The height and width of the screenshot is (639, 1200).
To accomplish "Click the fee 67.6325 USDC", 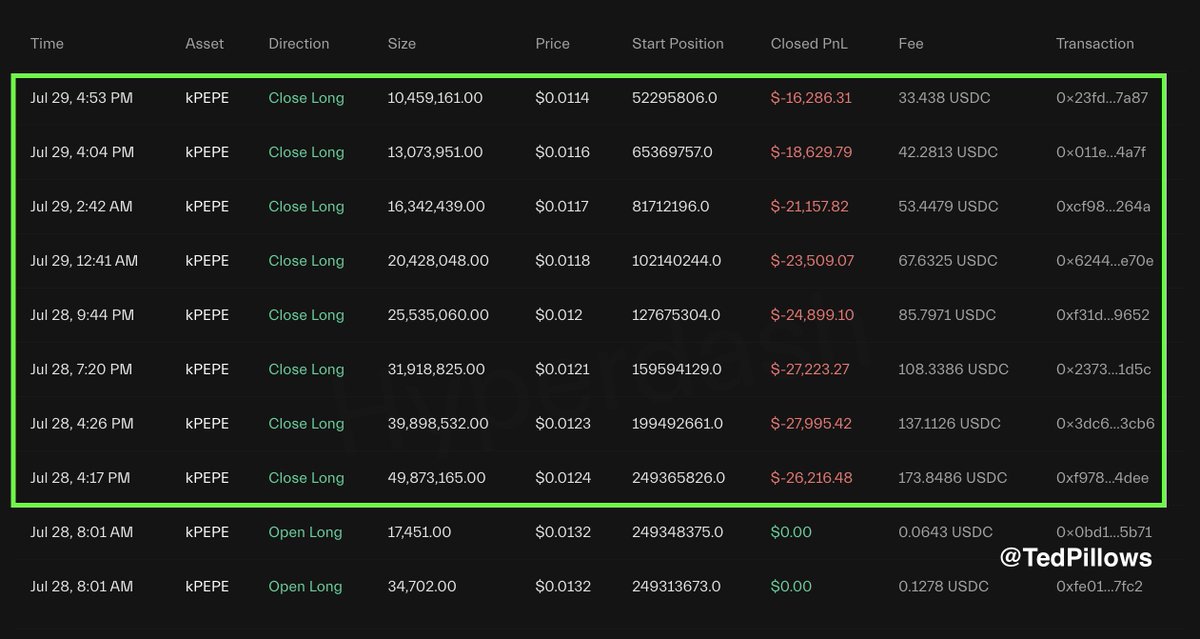I will click(x=948, y=260).
